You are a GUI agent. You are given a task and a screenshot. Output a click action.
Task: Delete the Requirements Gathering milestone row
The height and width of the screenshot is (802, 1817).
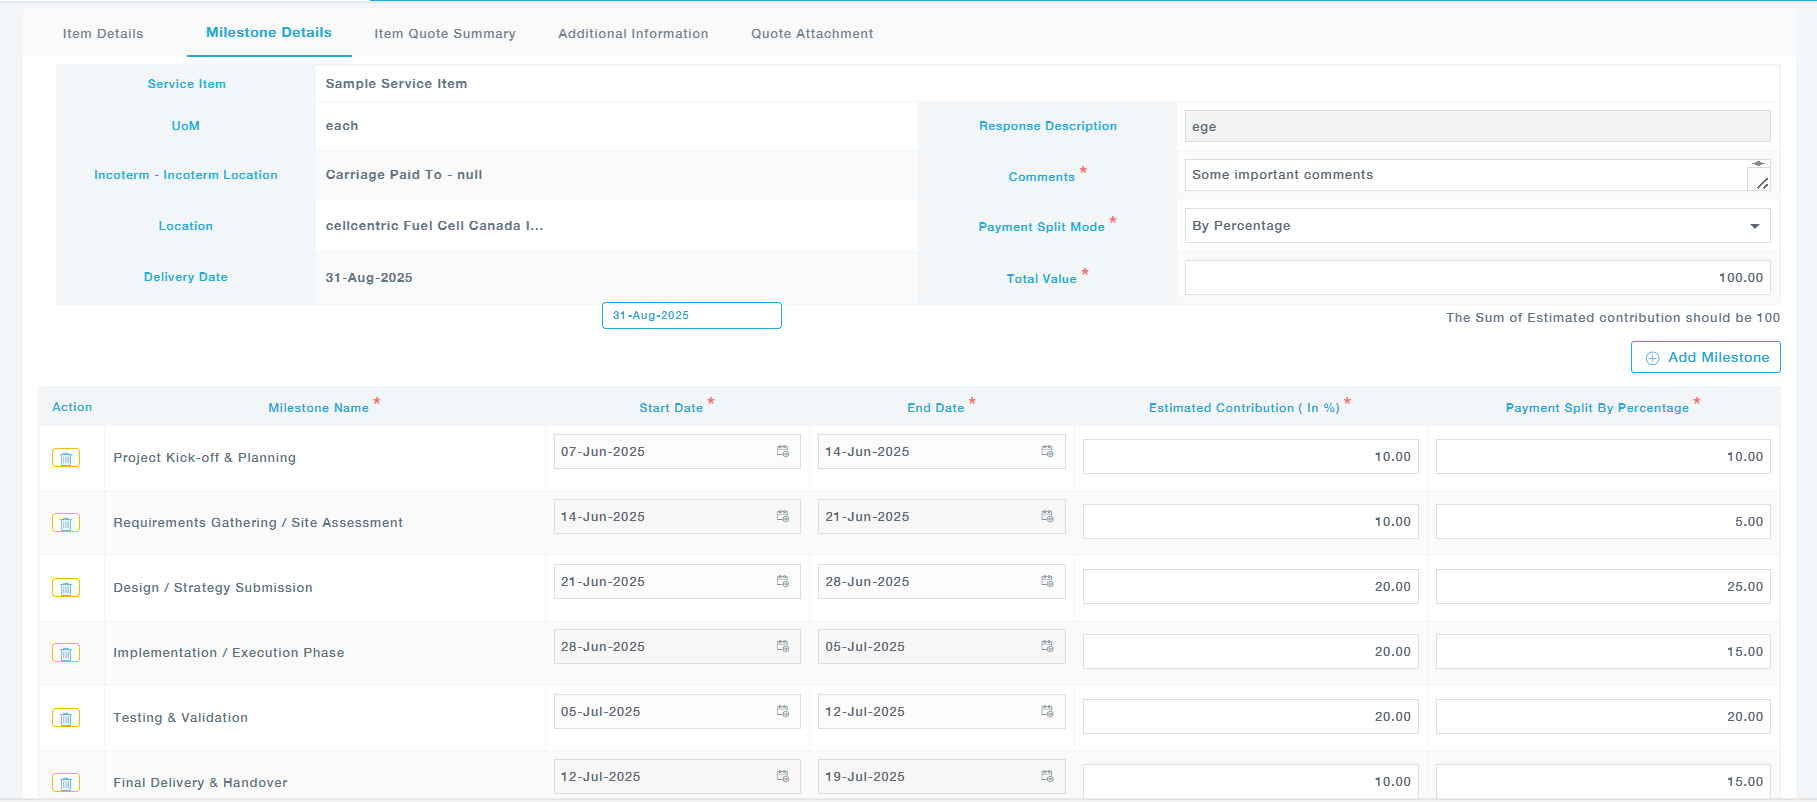66,523
